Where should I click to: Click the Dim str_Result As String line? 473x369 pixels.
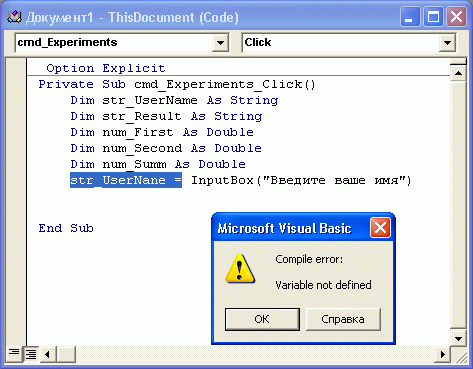166,116
